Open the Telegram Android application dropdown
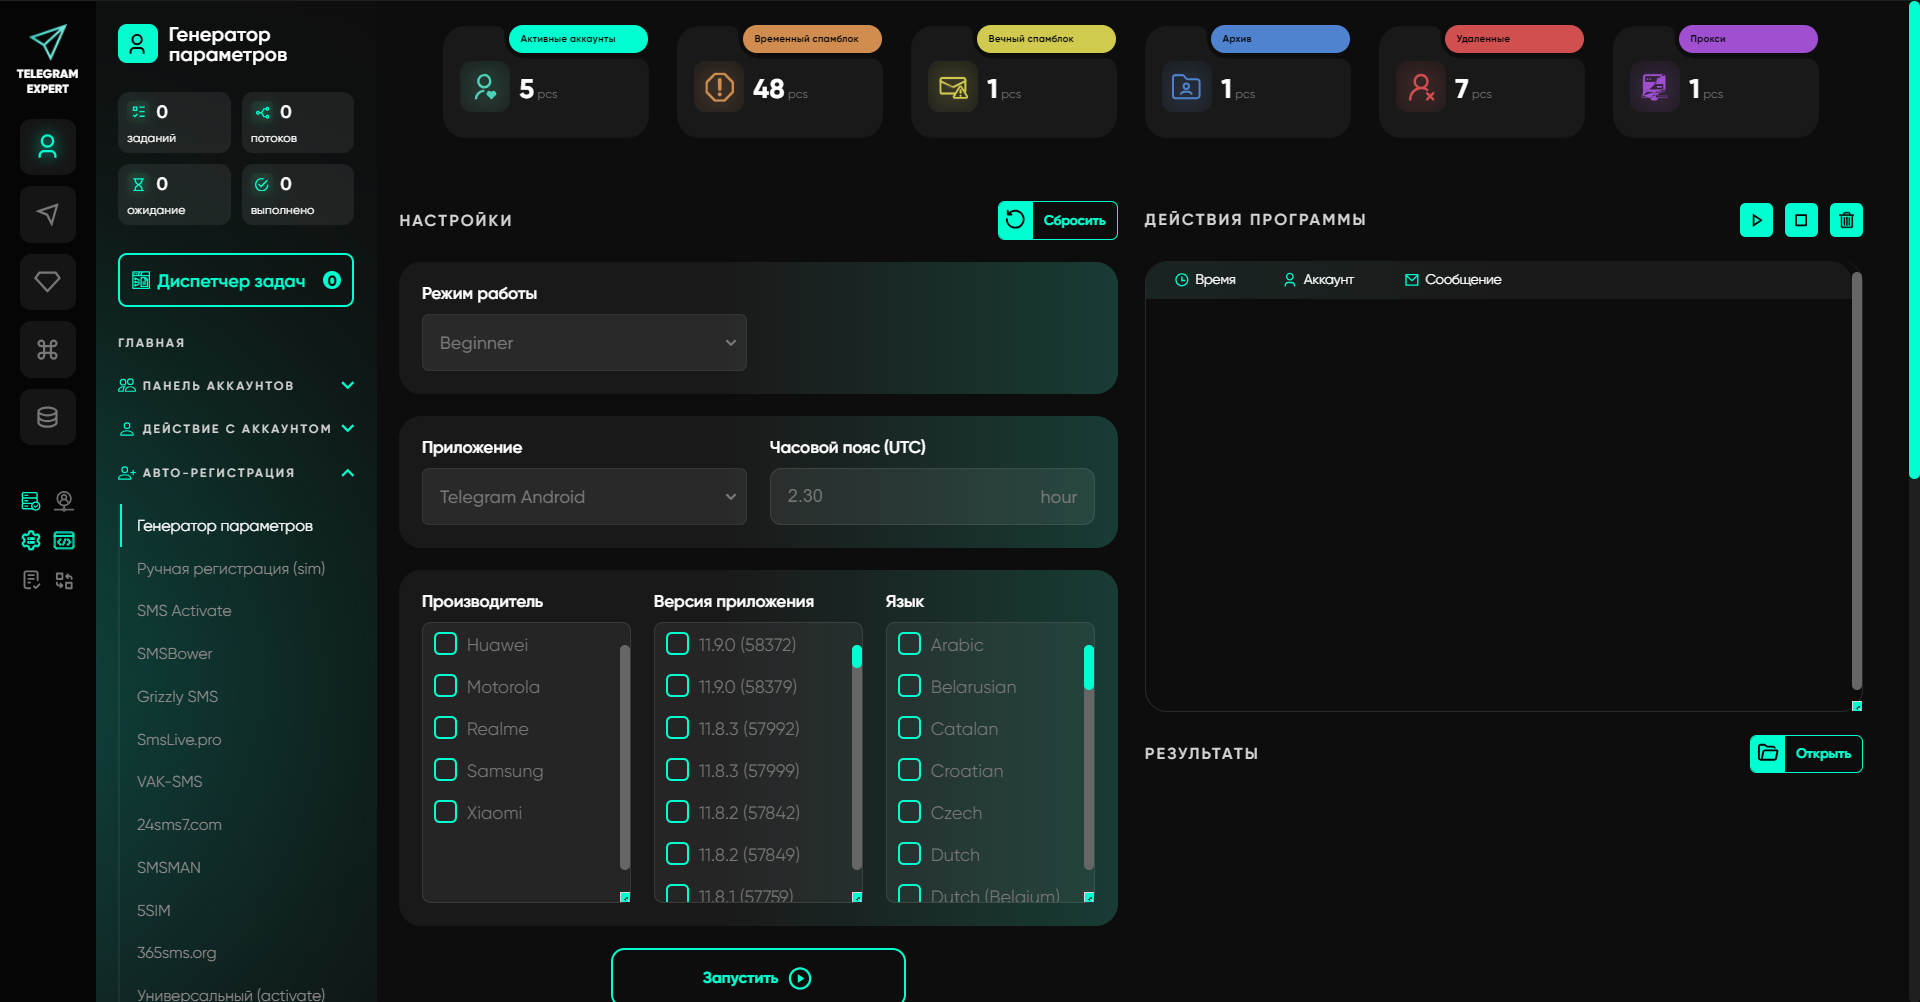The width and height of the screenshot is (1920, 1002). pos(584,497)
